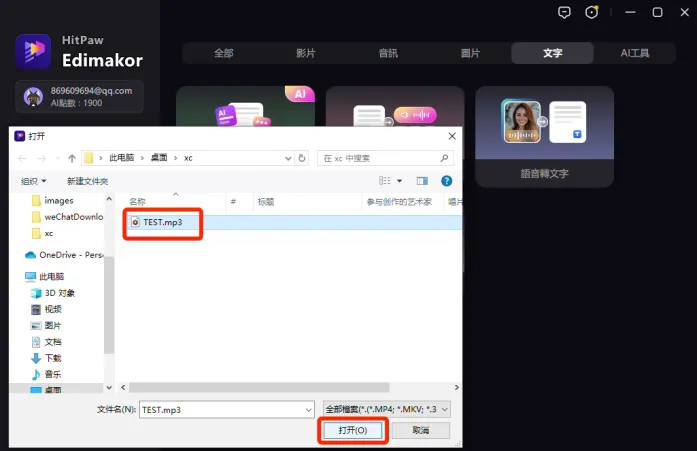Sort by the 标题 column header
This screenshot has width=697, height=451.
pyautogui.click(x=308, y=202)
